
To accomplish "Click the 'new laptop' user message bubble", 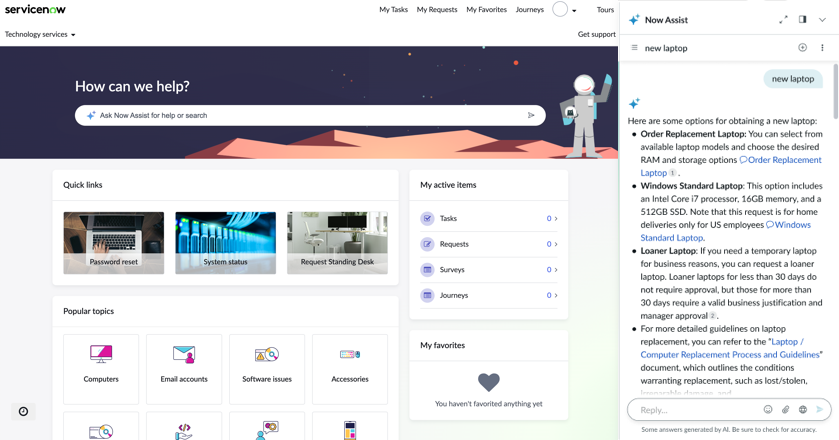I will [793, 79].
